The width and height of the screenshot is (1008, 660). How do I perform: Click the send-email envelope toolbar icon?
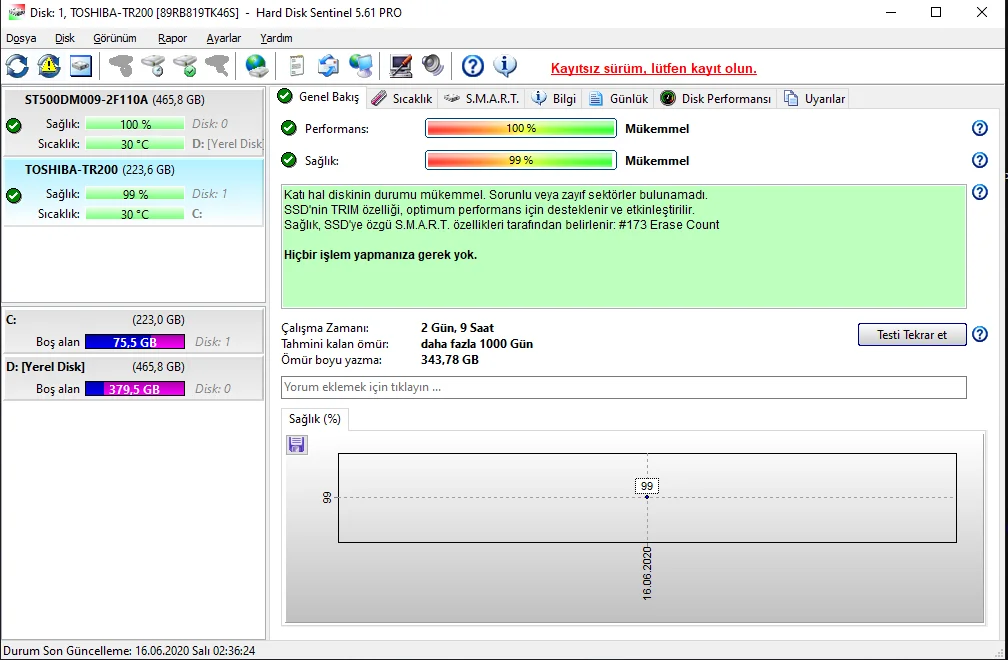click(328, 66)
